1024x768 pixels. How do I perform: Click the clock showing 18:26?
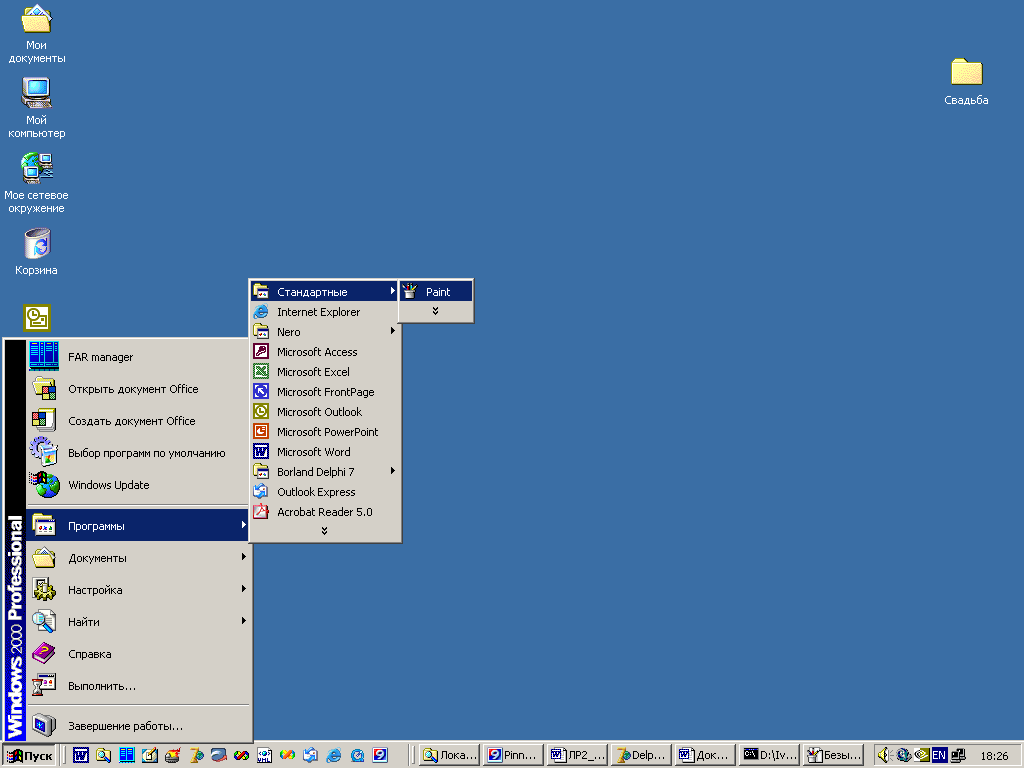(994, 756)
